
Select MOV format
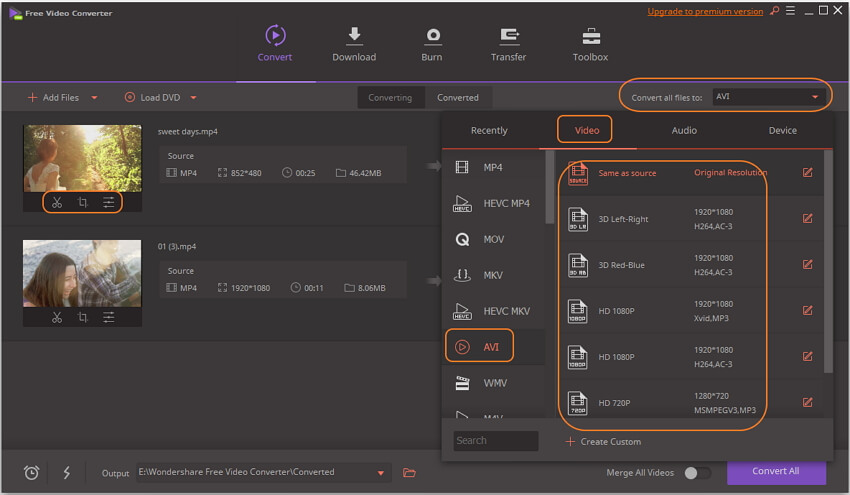493,239
